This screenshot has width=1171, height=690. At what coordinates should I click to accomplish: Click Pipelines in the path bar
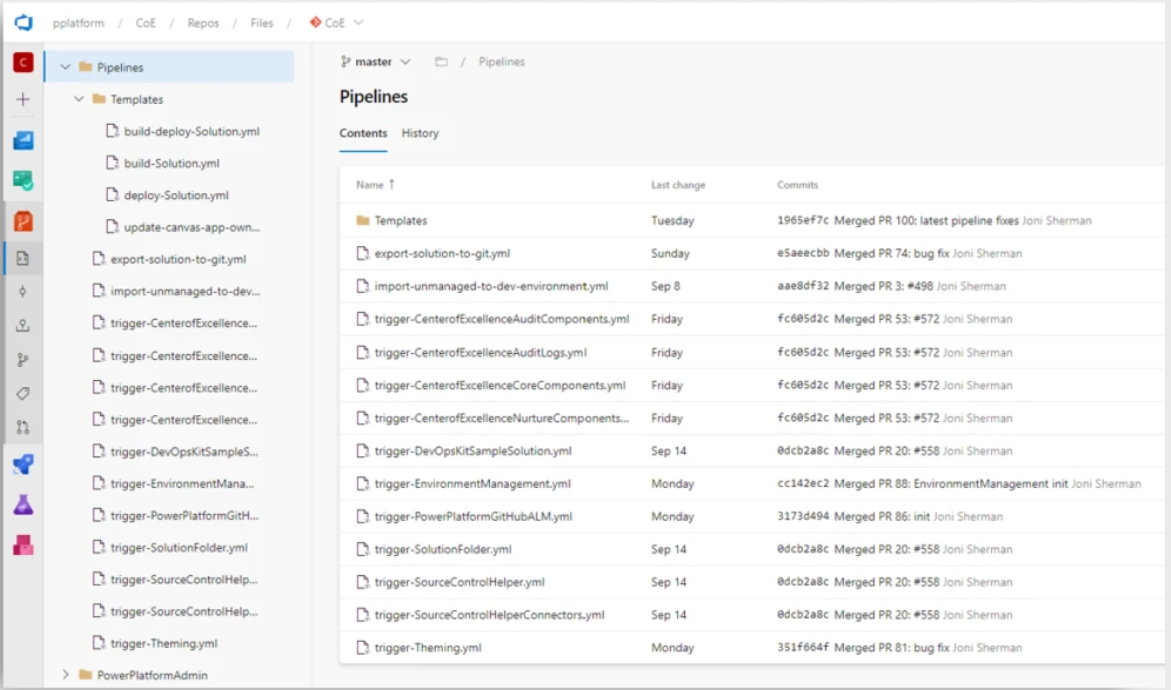click(501, 62)
